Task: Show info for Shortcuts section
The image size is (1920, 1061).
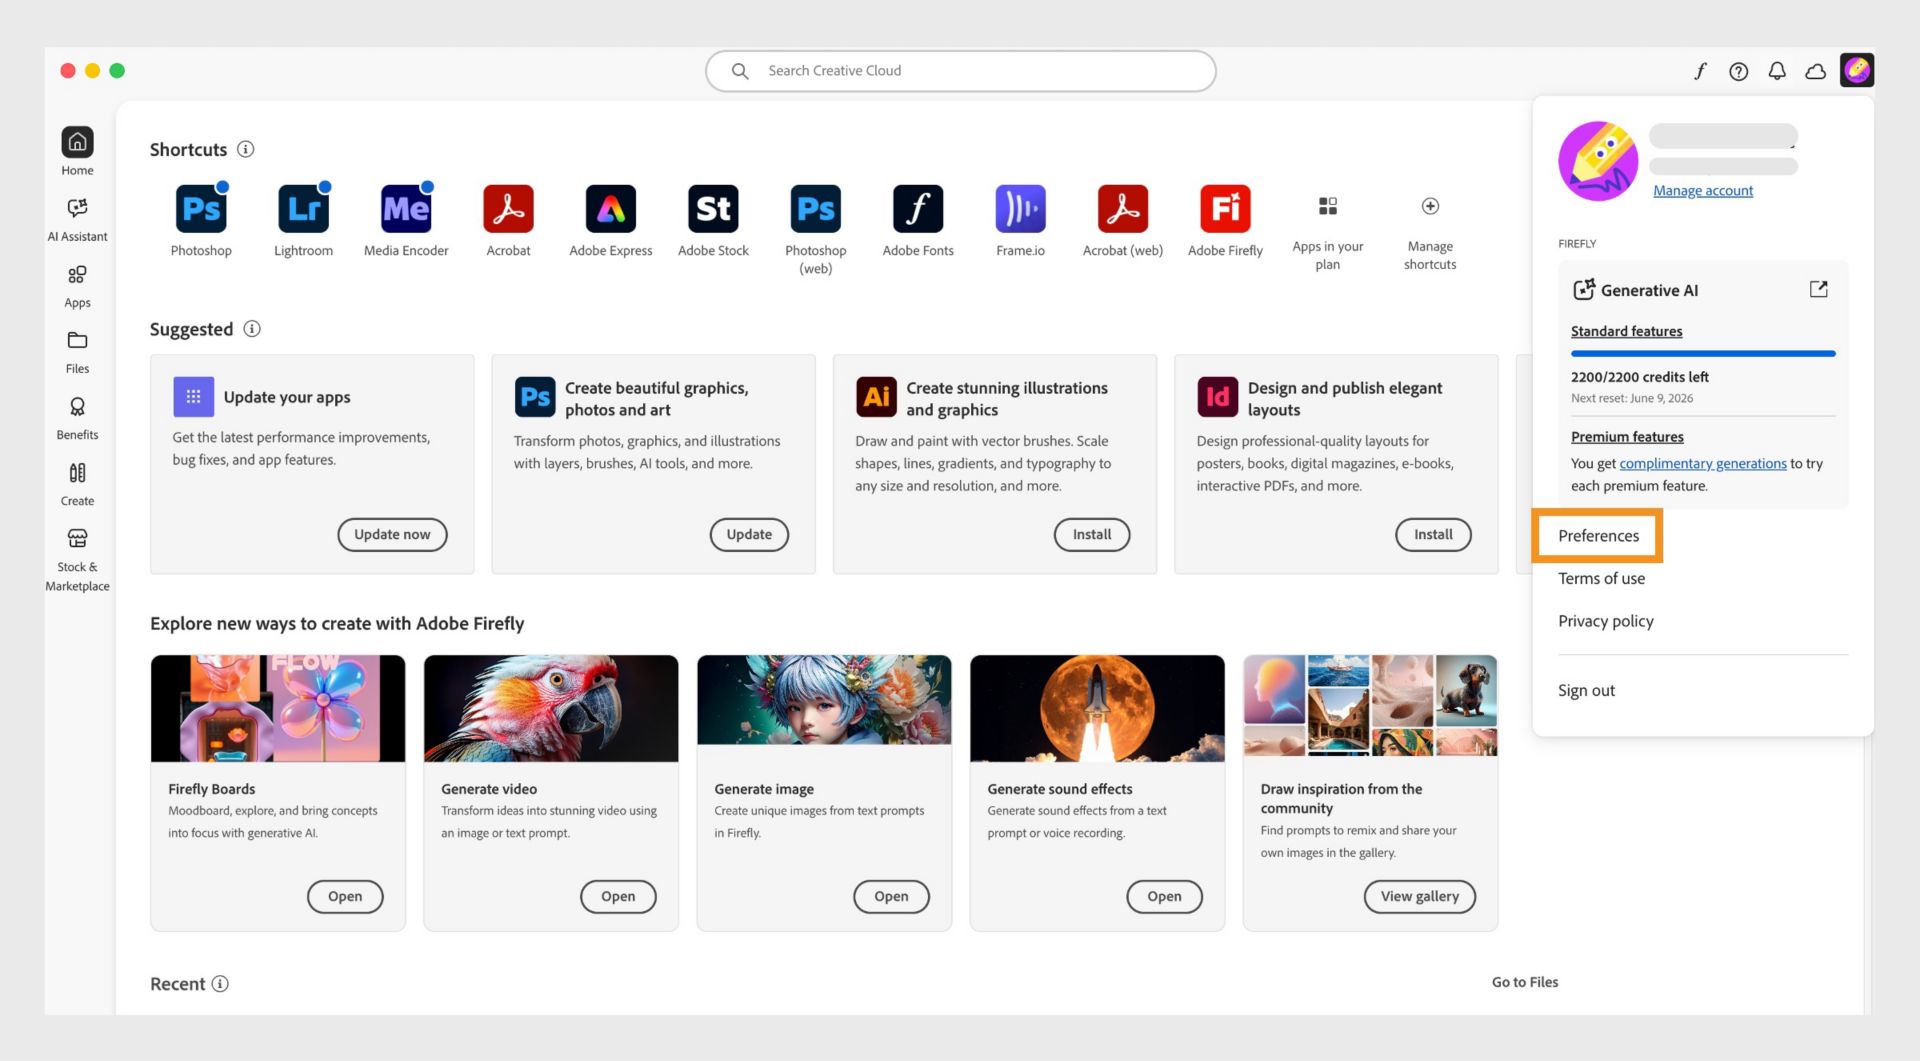Action: pyautogui.click(x=245, y=149)
